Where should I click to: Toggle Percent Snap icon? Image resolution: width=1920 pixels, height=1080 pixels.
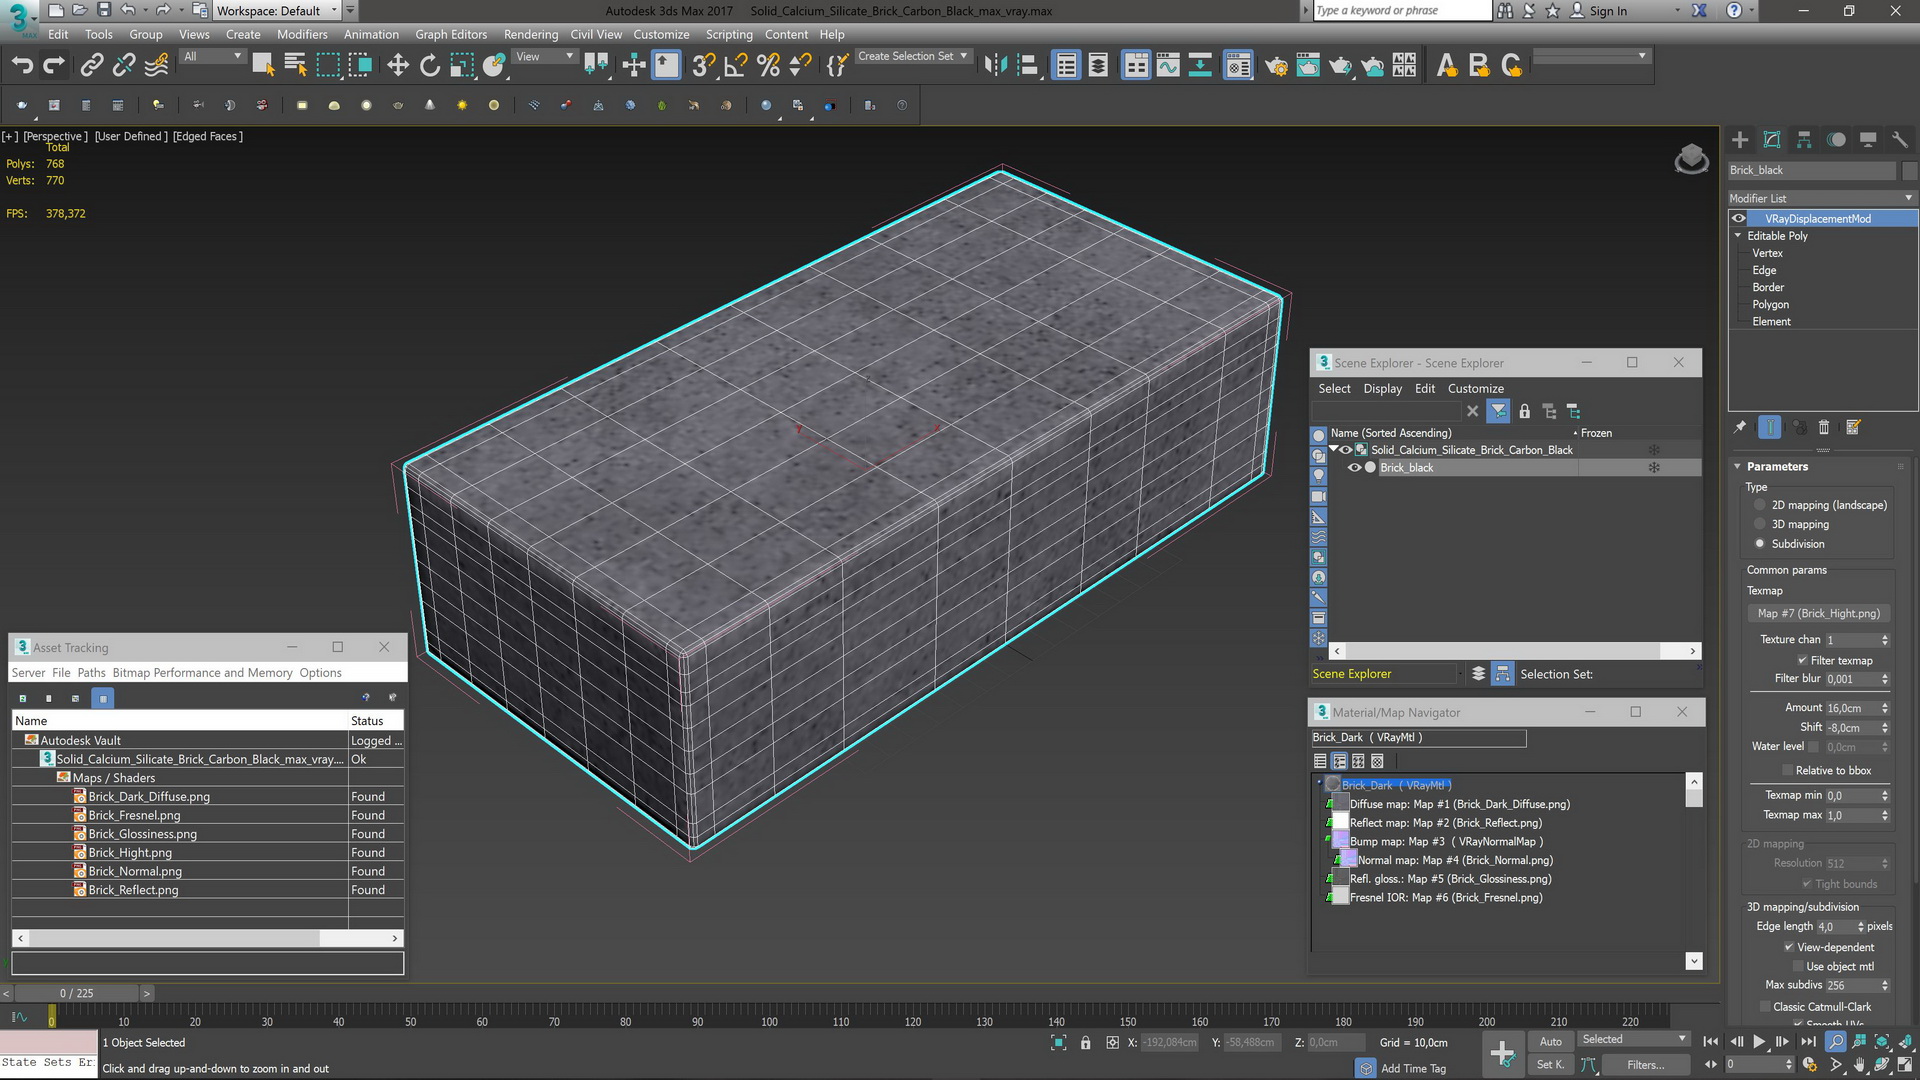click(768, 66)
